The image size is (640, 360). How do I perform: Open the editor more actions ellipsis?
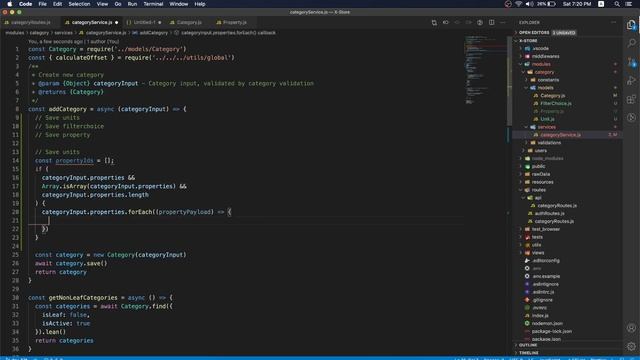(x=503, y=22)
